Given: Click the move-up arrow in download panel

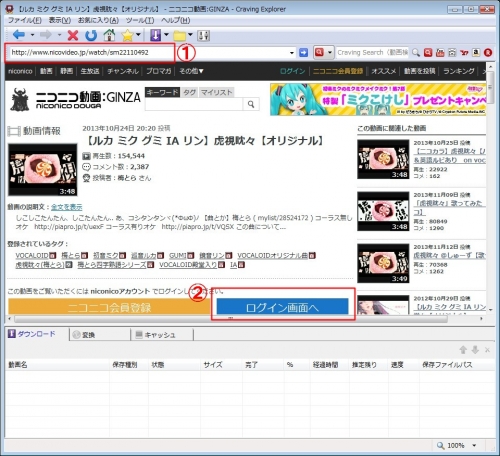Looking at the screenshot, I should point(463,350).
